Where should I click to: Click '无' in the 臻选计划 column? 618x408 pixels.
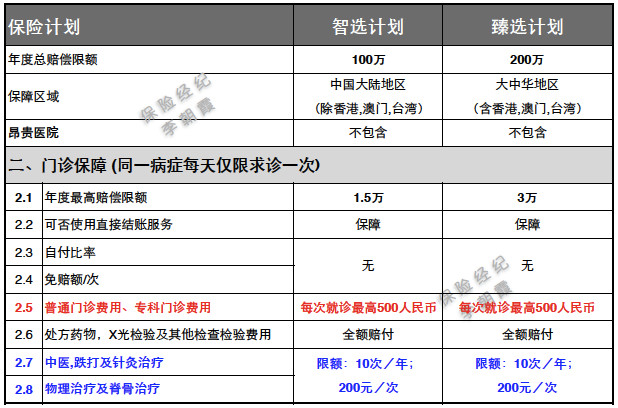click(527, 266)
